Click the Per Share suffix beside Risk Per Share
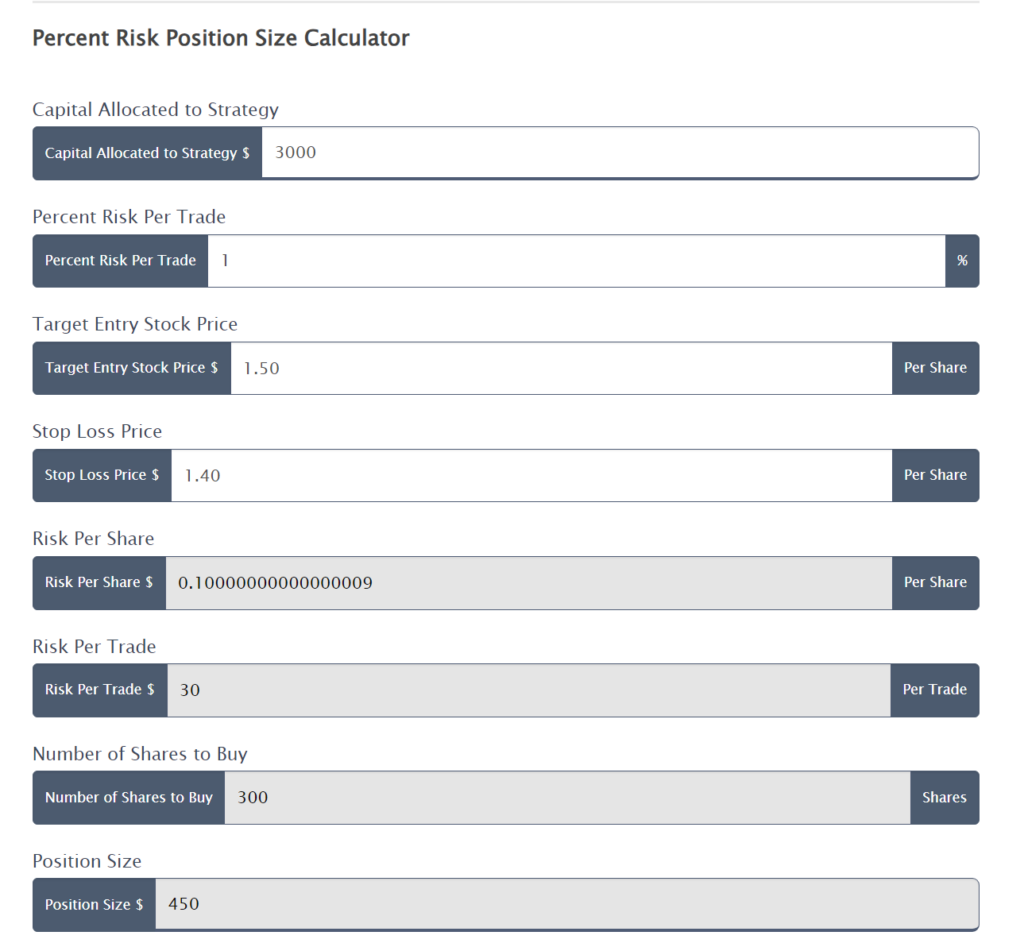Image resolution: width=1024 pixels, height=947 pixels. [935, 583]
